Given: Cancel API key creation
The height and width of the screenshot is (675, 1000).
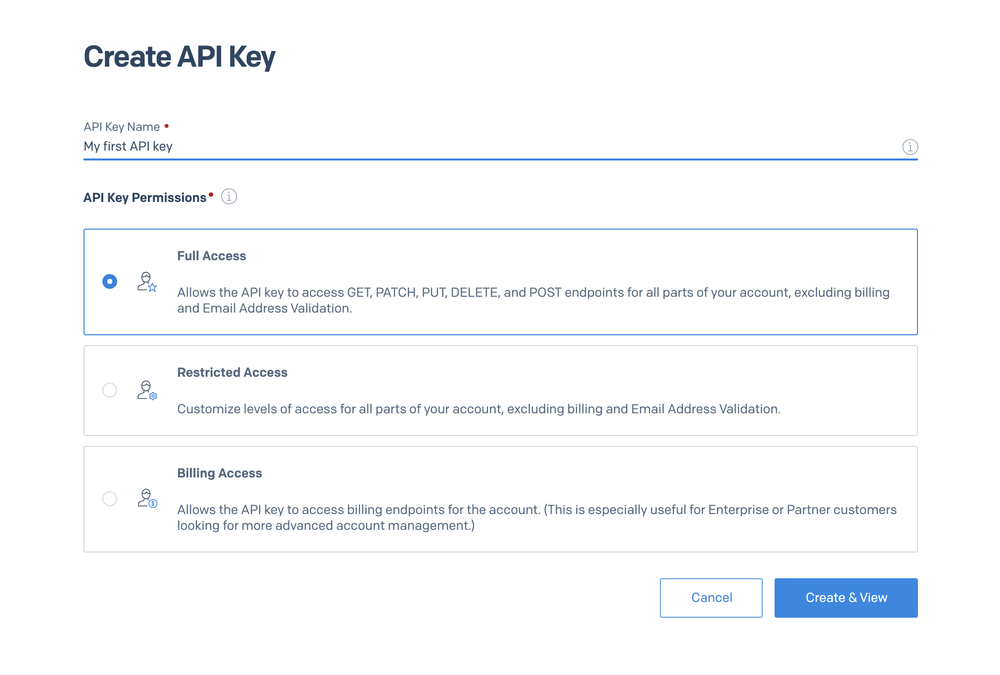Looking at the screenshot, I should 711,598.
